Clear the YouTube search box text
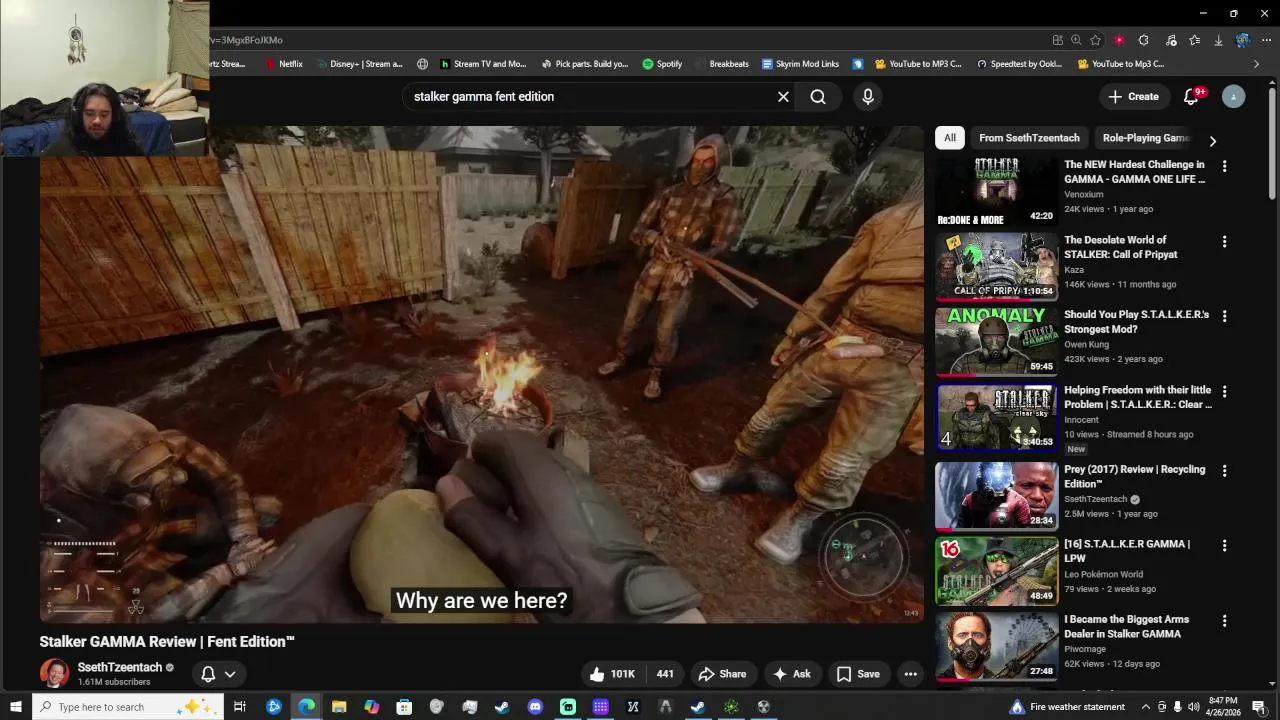The height and width of the screenshot is (720, 1280). point(783,97)
